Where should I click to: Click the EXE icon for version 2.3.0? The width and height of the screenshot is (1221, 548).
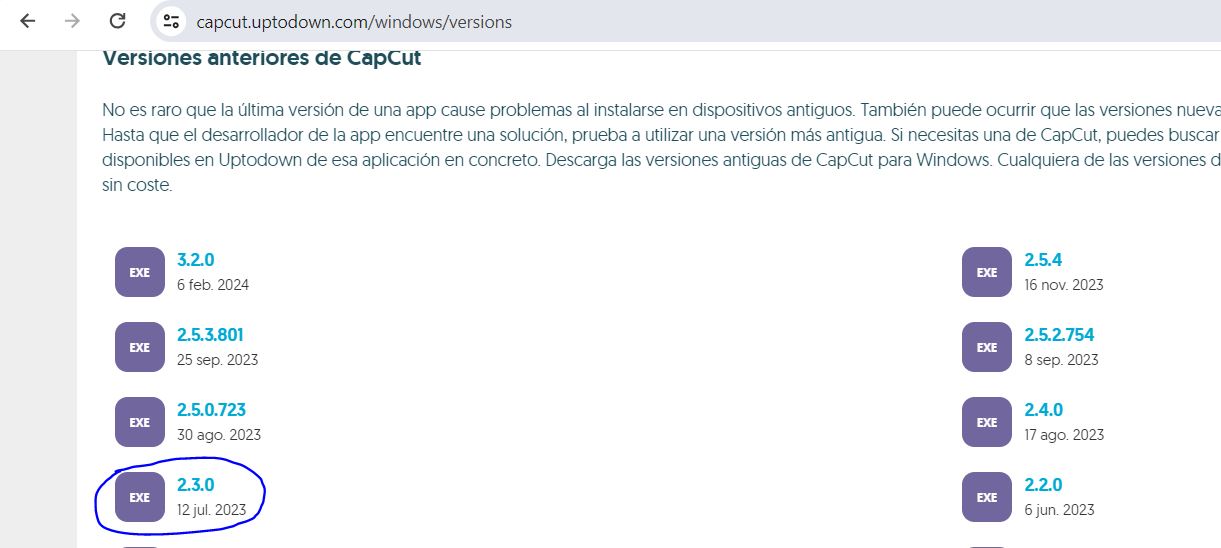click(140, 497)
